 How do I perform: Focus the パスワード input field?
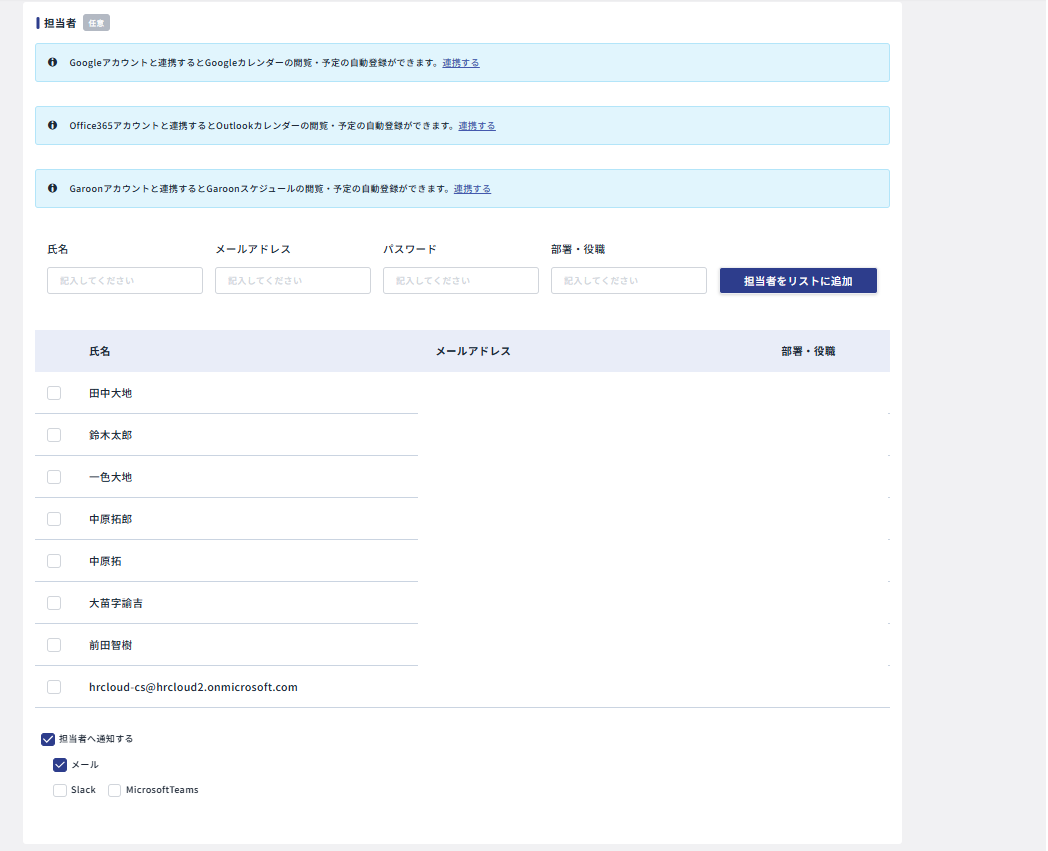[x=461, y=281]
